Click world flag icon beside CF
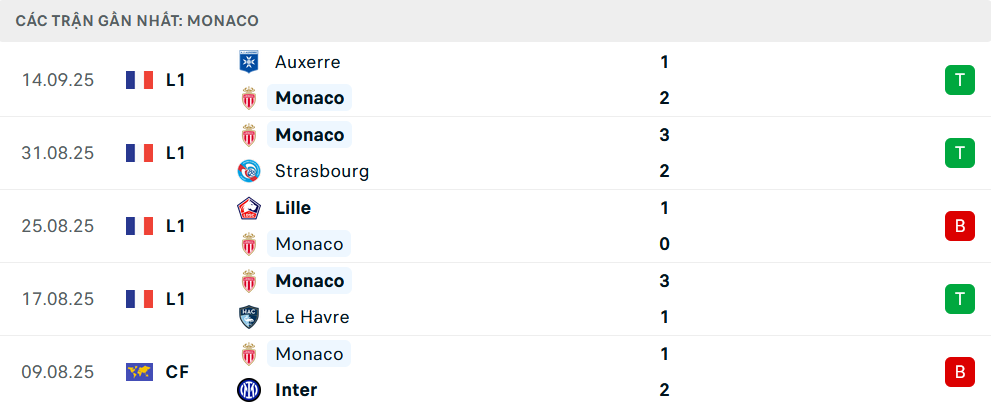The image size is (991, 406). pos(139,372)
